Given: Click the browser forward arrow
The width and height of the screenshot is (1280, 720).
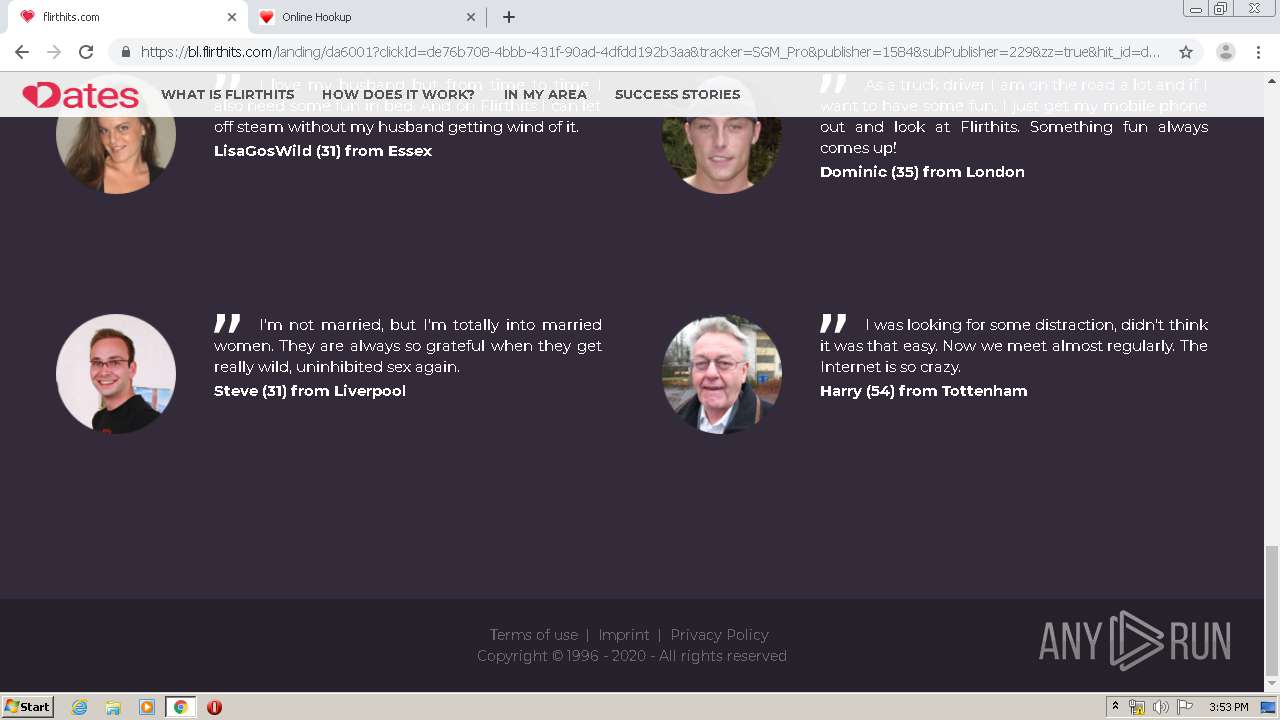Looking at the screenshot, I should click(54, 52).
